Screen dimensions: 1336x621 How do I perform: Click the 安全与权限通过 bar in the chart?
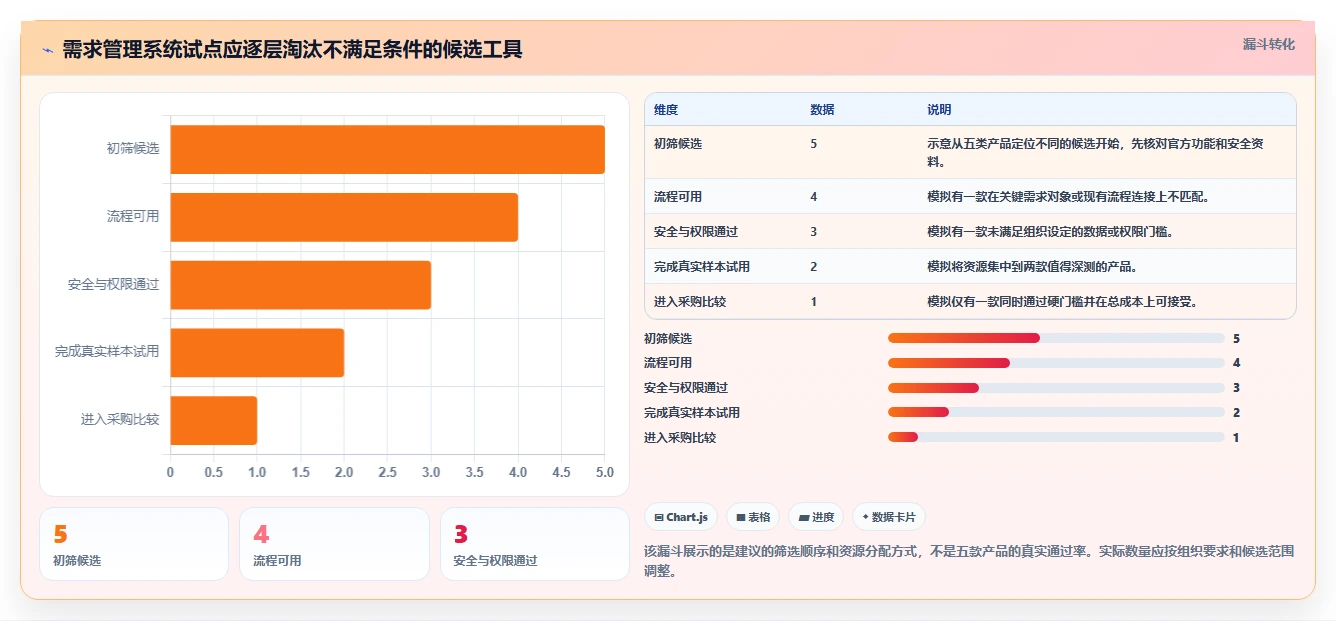[301, 285]
